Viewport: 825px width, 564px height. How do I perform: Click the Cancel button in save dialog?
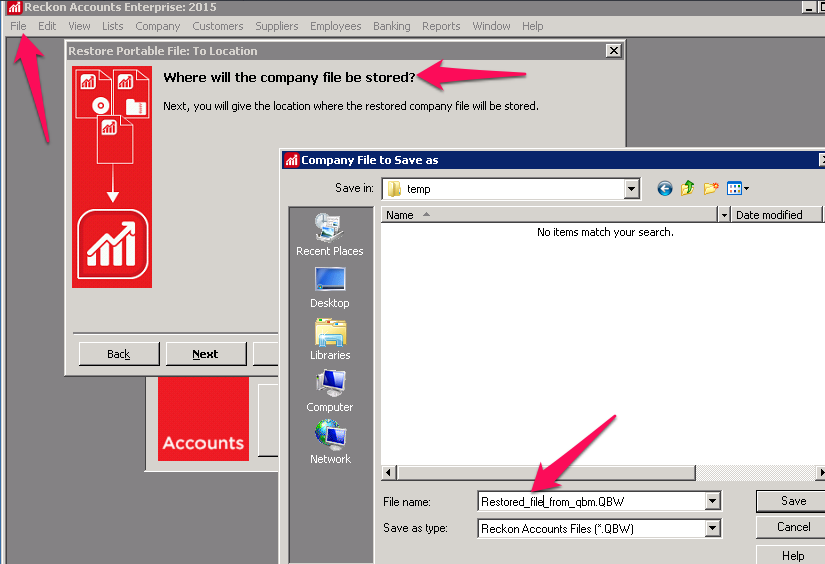pos(793,527)
